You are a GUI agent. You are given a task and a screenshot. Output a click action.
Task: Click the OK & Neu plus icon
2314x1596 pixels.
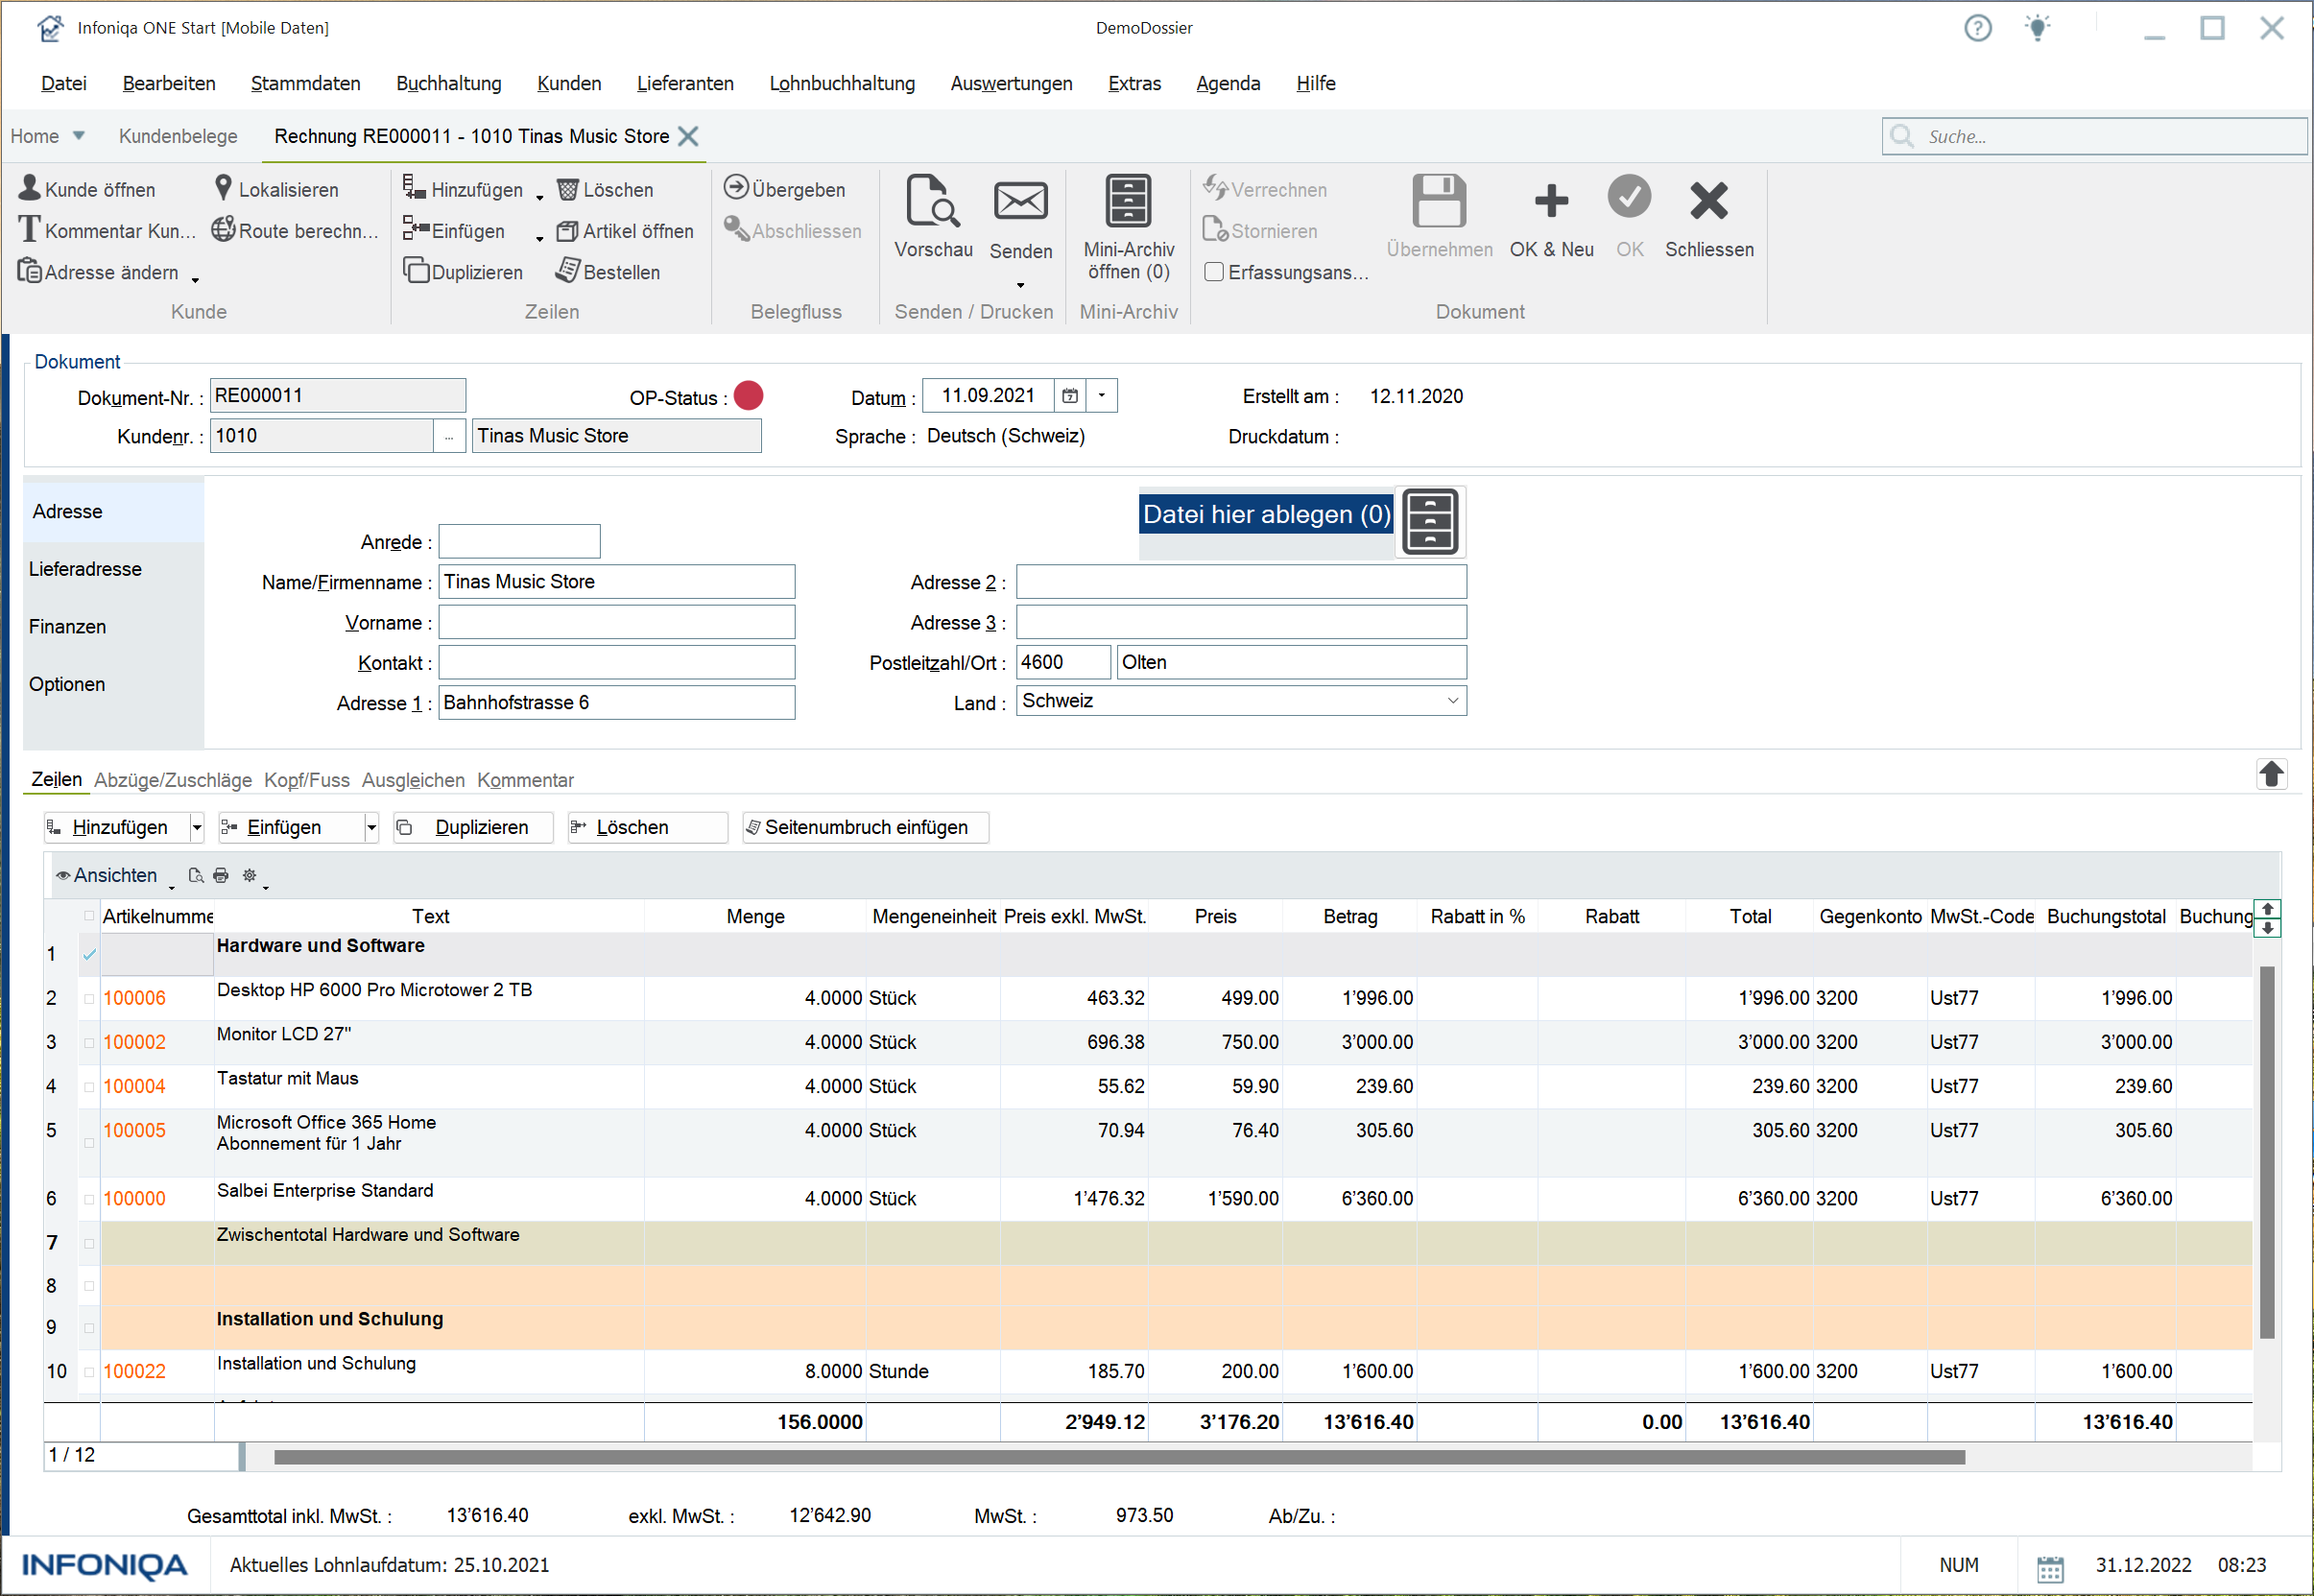click(x=1550, y=202)
